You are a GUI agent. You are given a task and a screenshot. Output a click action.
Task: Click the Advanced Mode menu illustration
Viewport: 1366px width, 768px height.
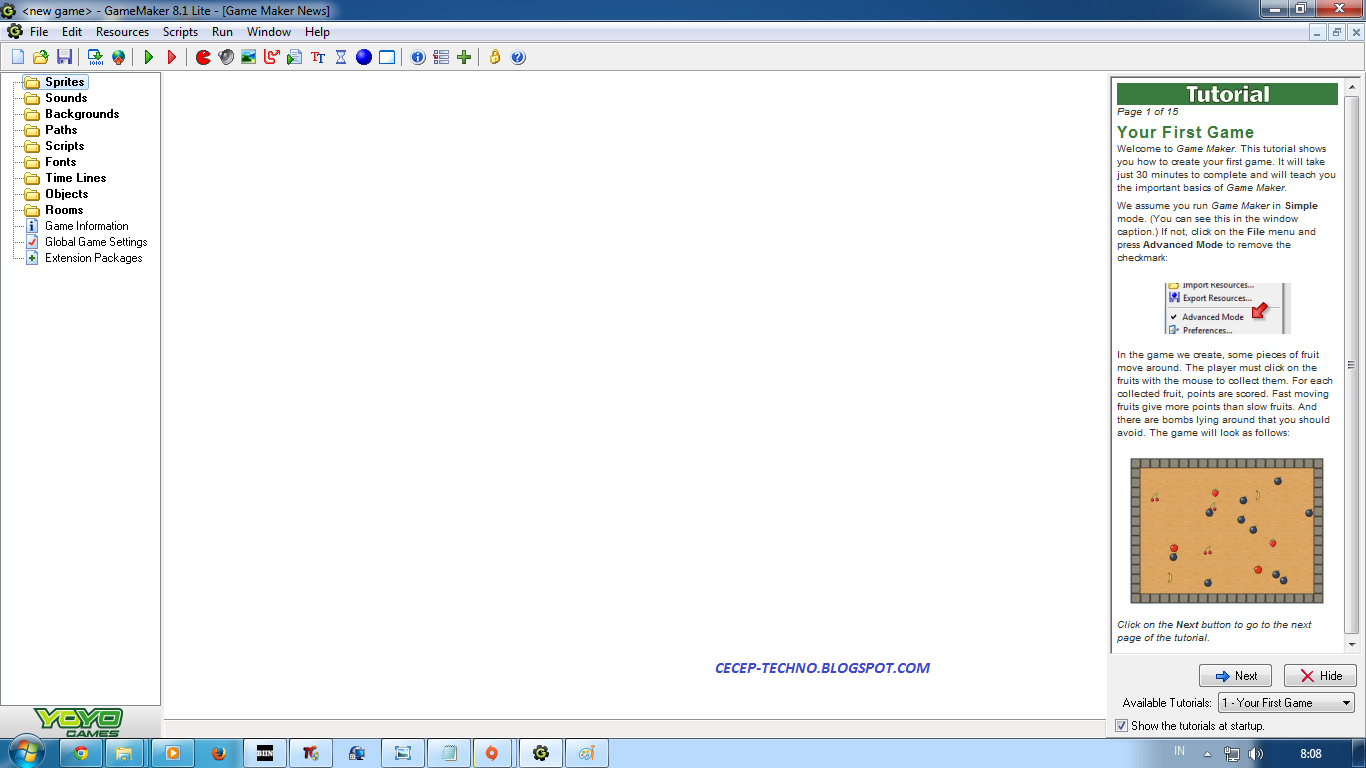[1228, 308]
